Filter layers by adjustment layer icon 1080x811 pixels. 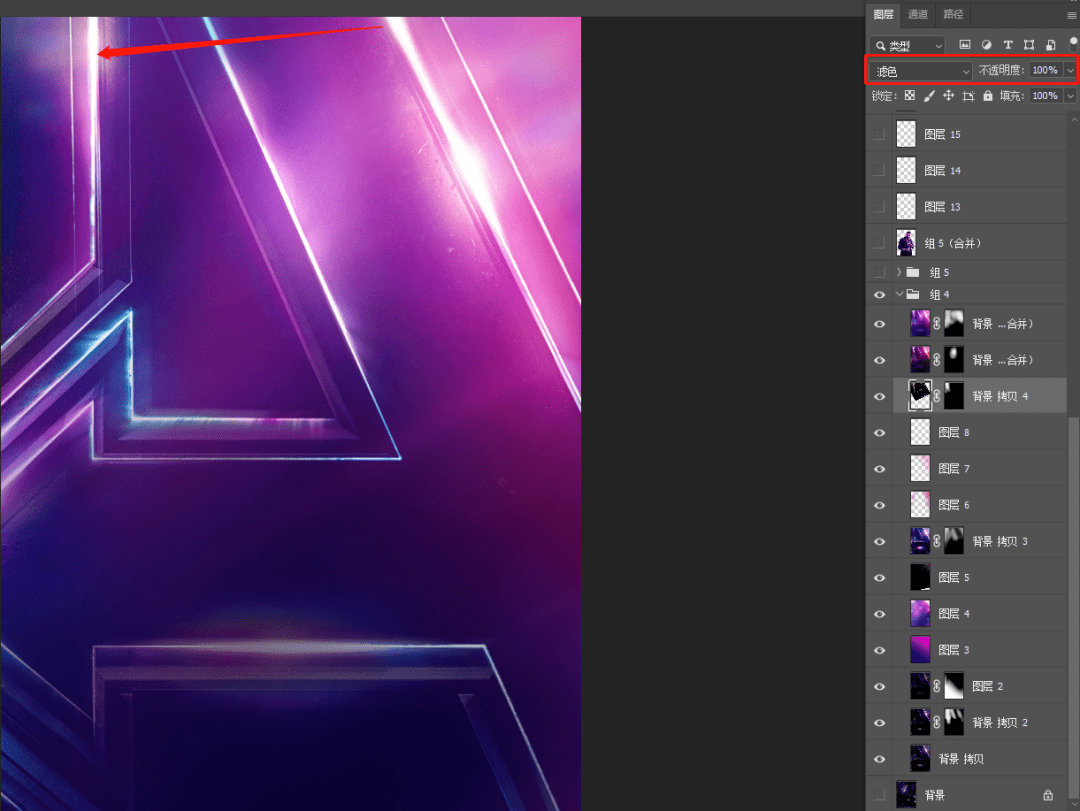pyautogui.click(x=986, y=45)
